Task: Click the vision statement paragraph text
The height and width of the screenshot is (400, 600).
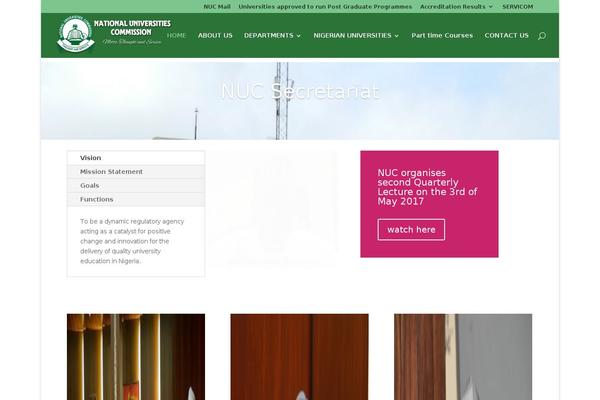Action: click(132, 241)
